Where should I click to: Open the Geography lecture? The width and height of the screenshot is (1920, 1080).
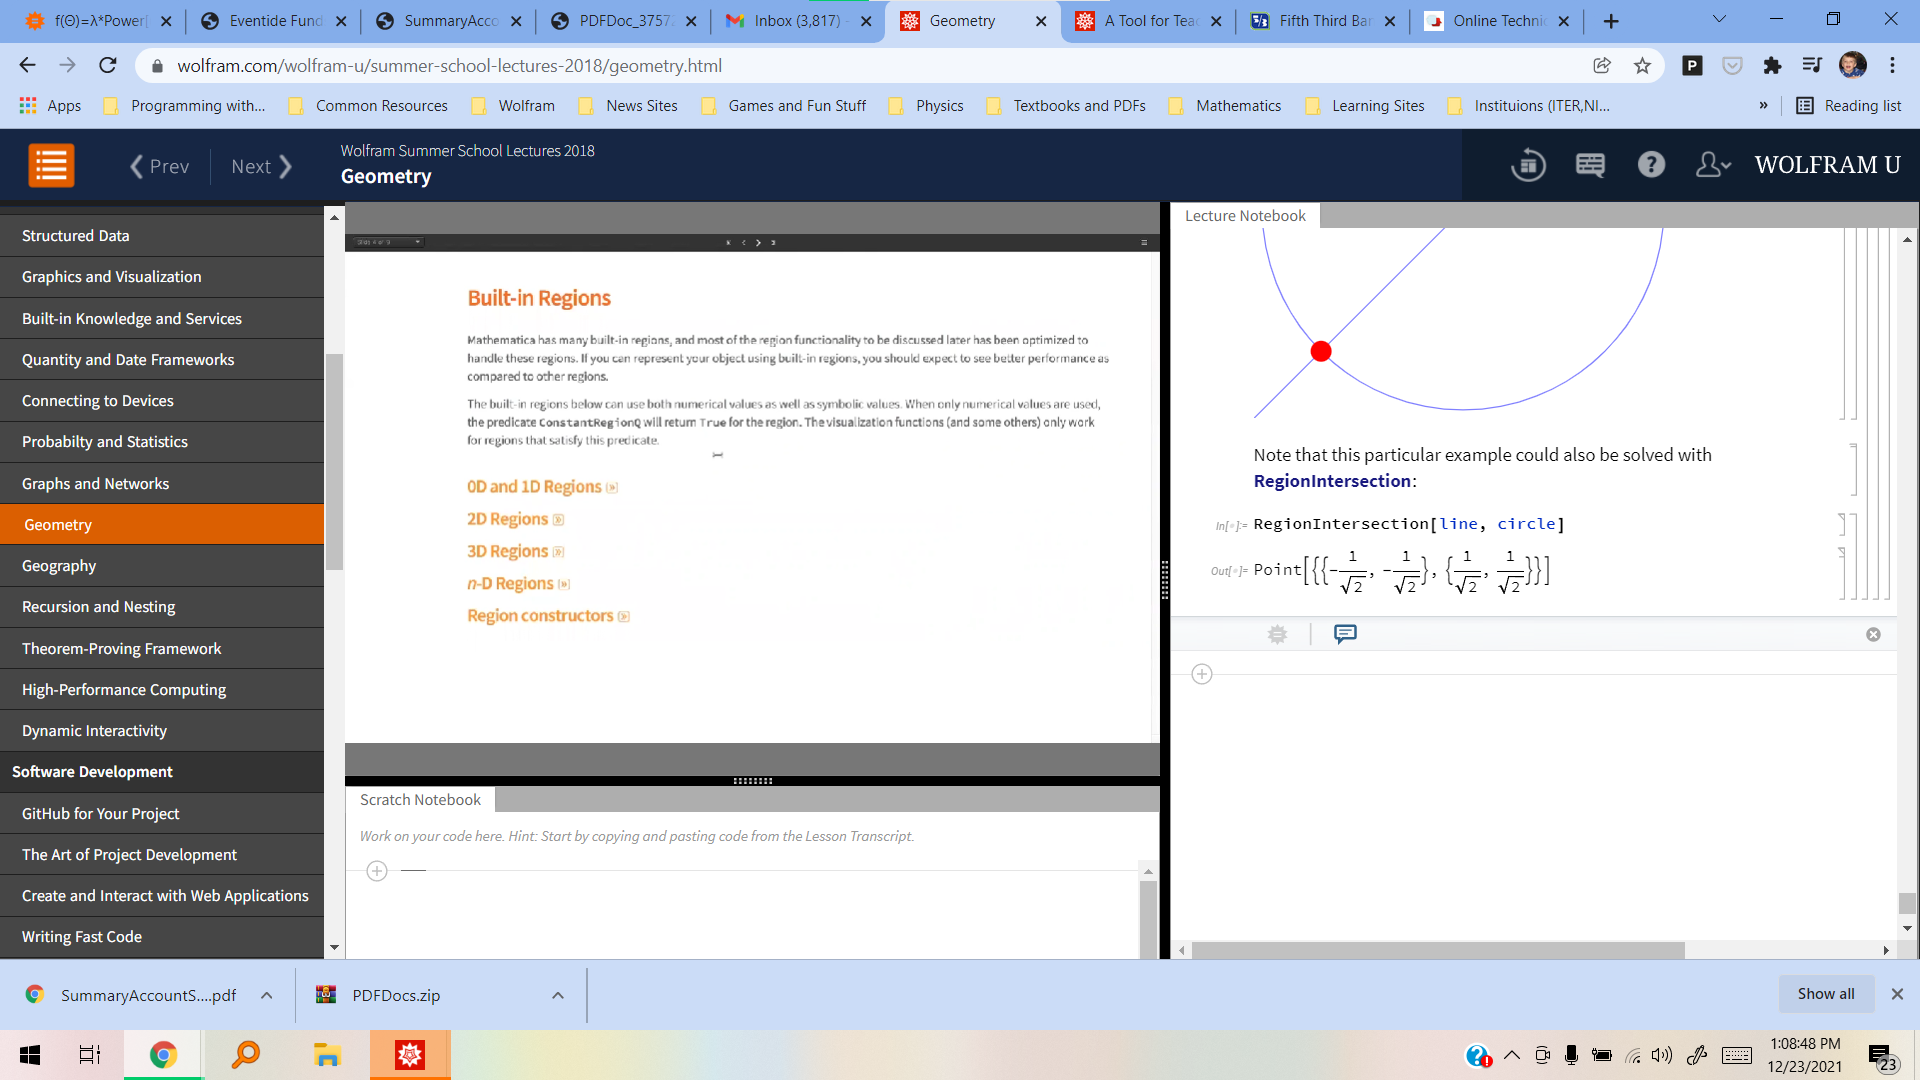coord(162,566)
